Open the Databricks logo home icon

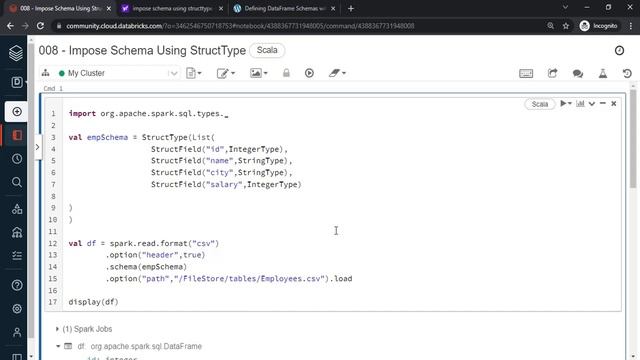tap(16, 53)
